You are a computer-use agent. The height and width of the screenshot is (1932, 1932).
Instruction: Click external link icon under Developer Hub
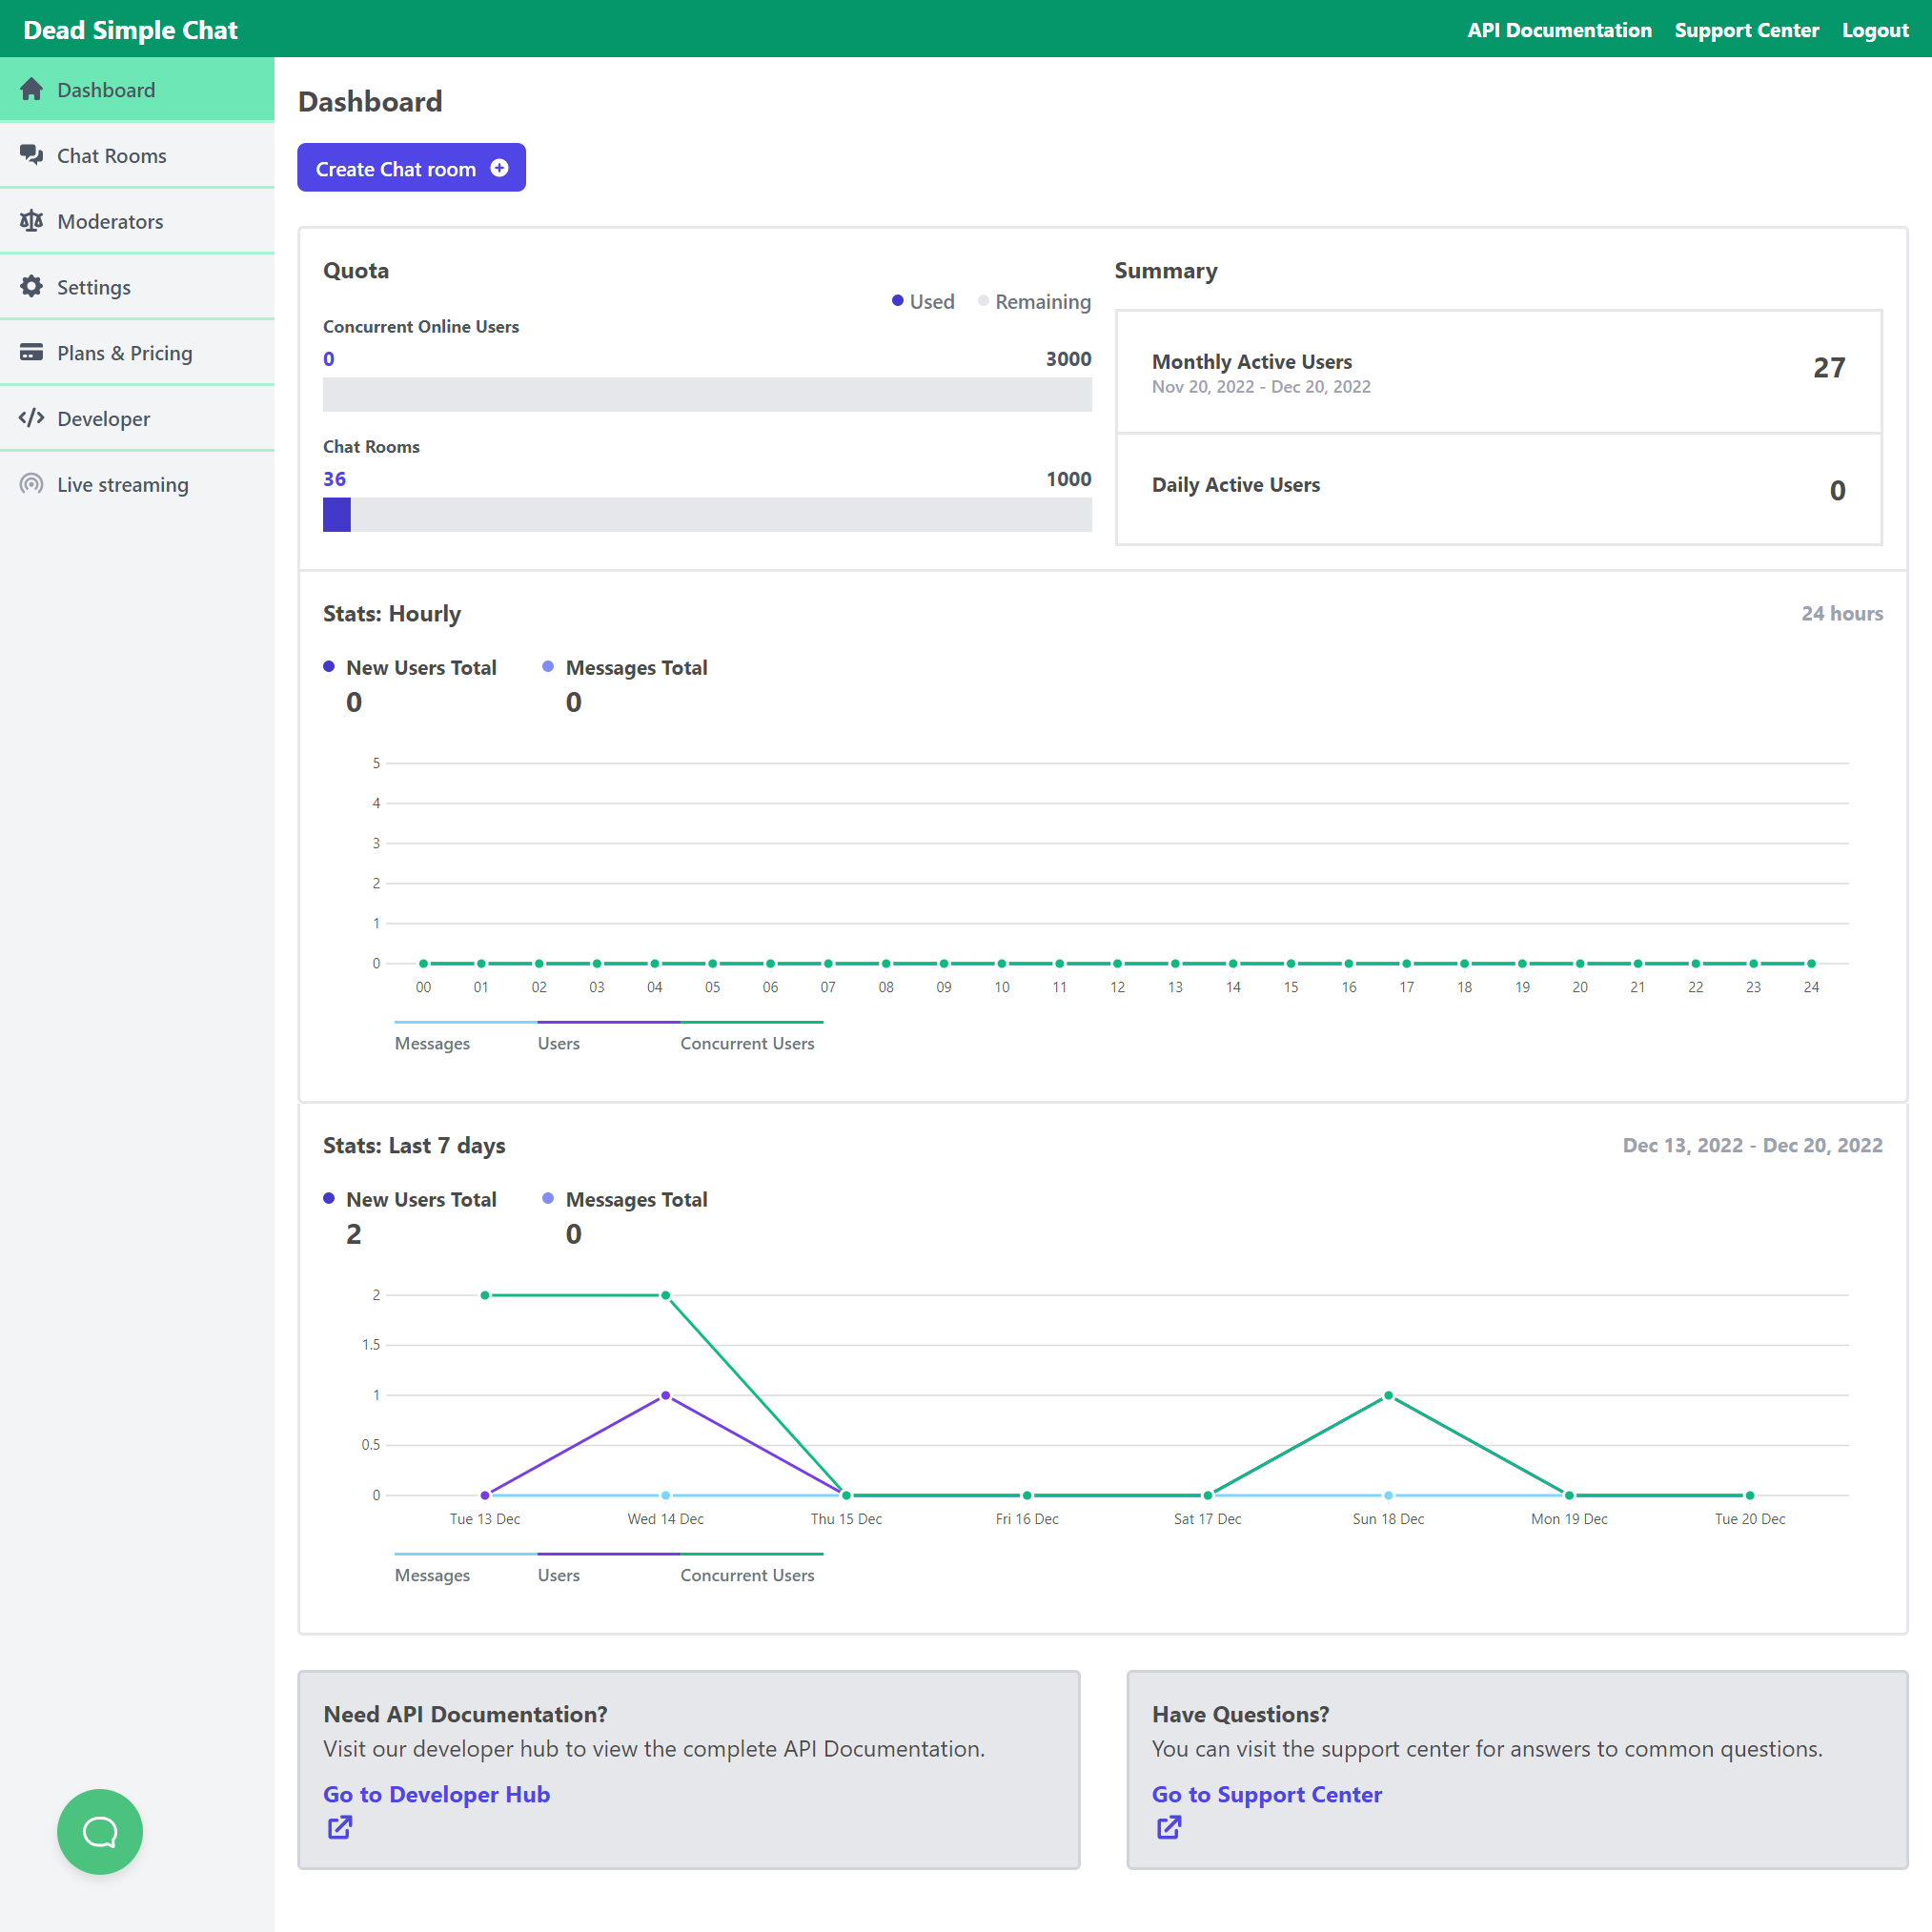point(340,1827)
